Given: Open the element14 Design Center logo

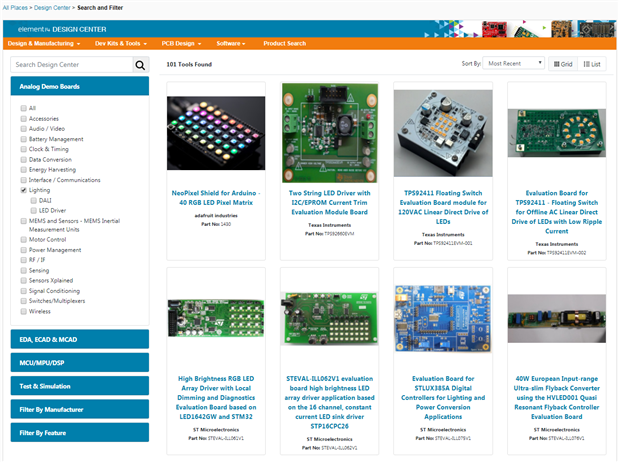Looking at the screenshot, I should click(62, 29).
